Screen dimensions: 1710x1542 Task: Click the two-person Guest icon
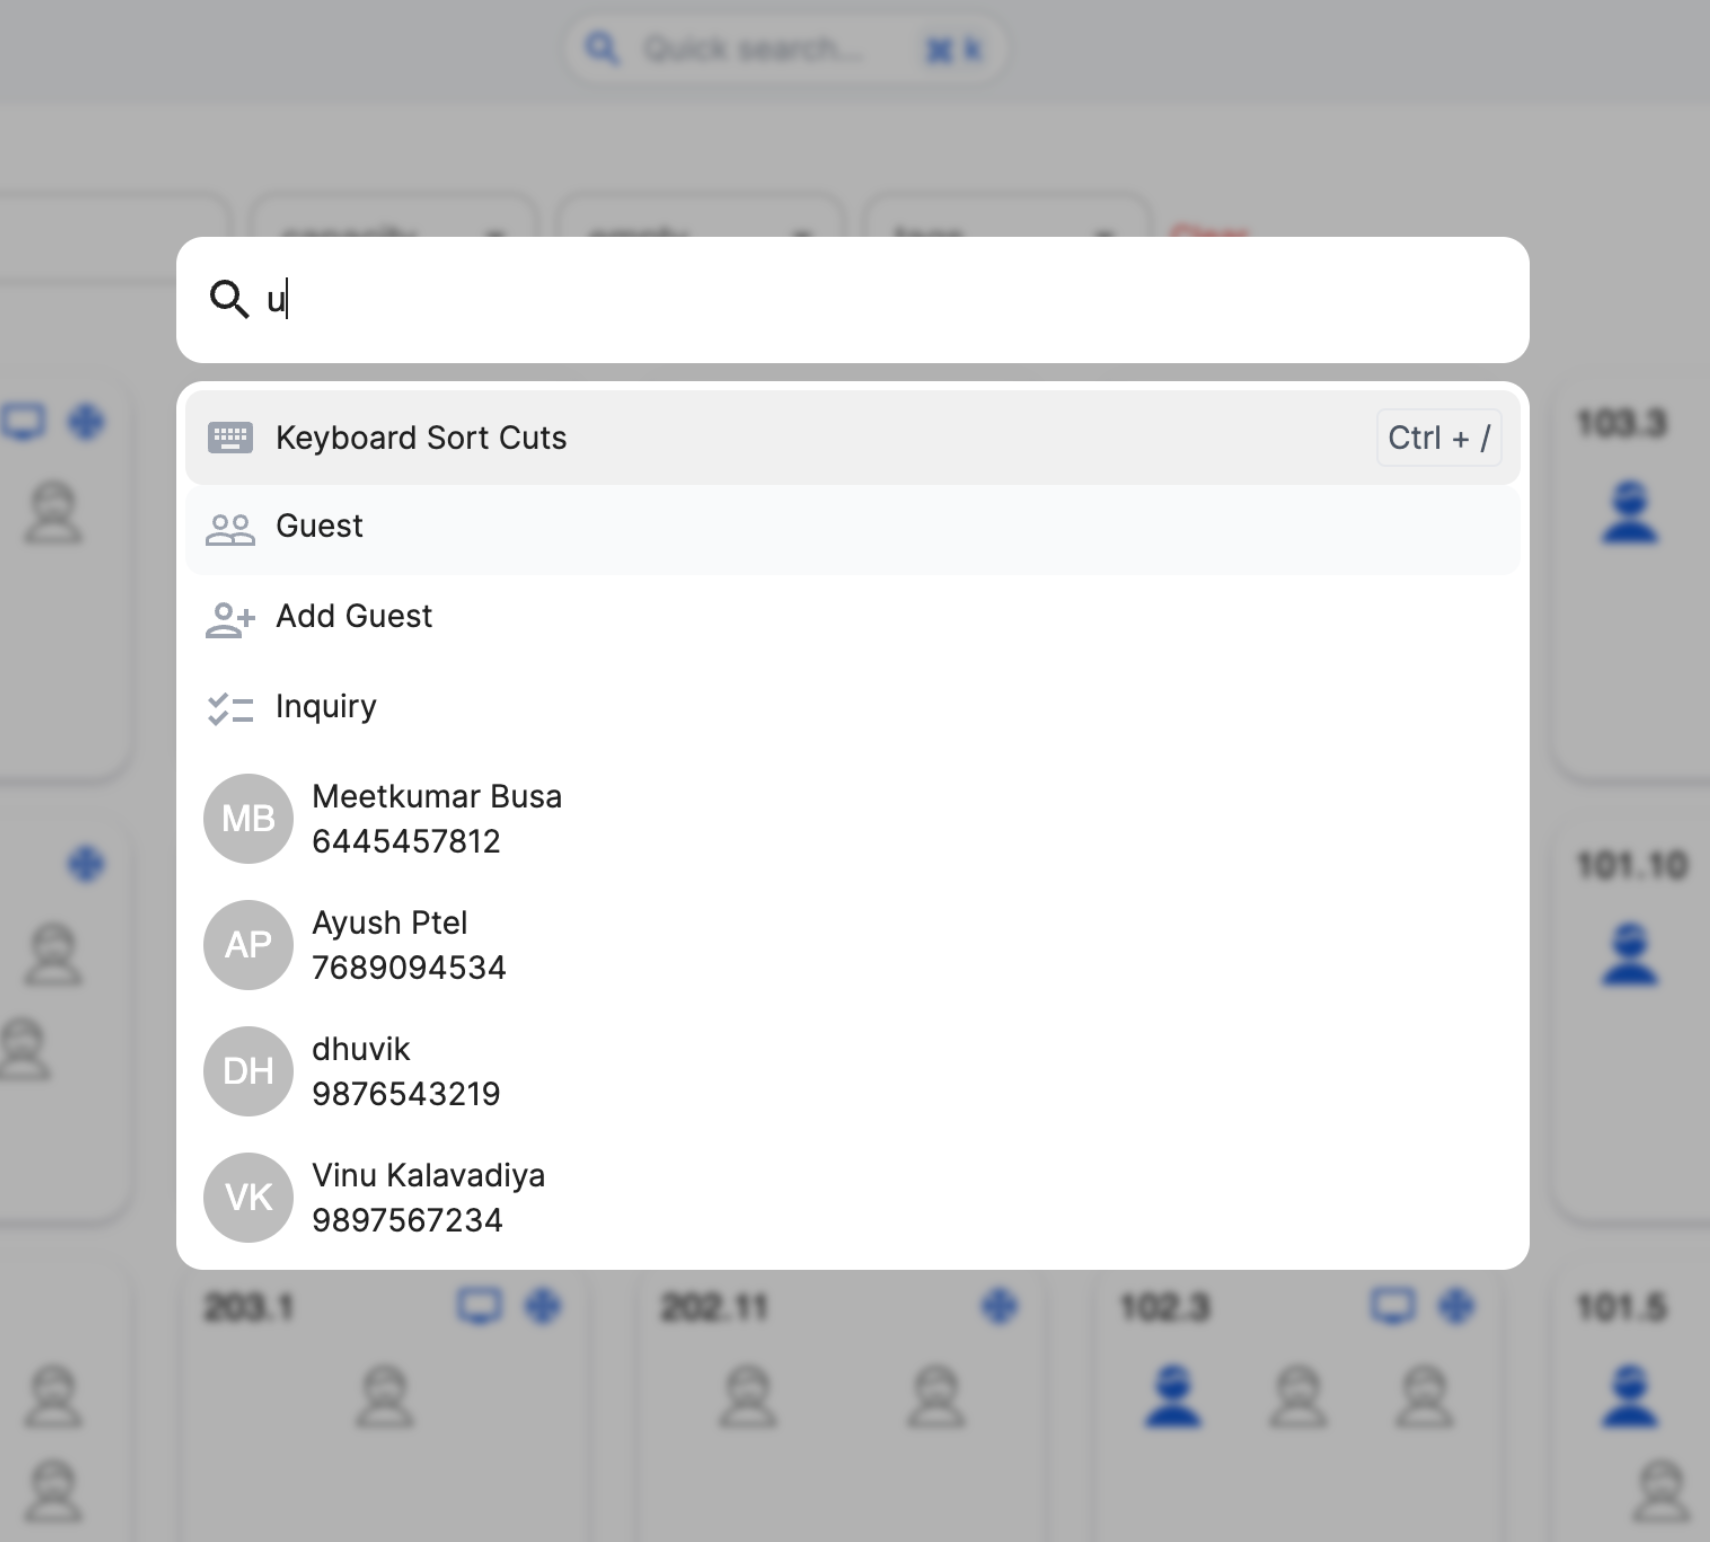click(x=230, y=528)
